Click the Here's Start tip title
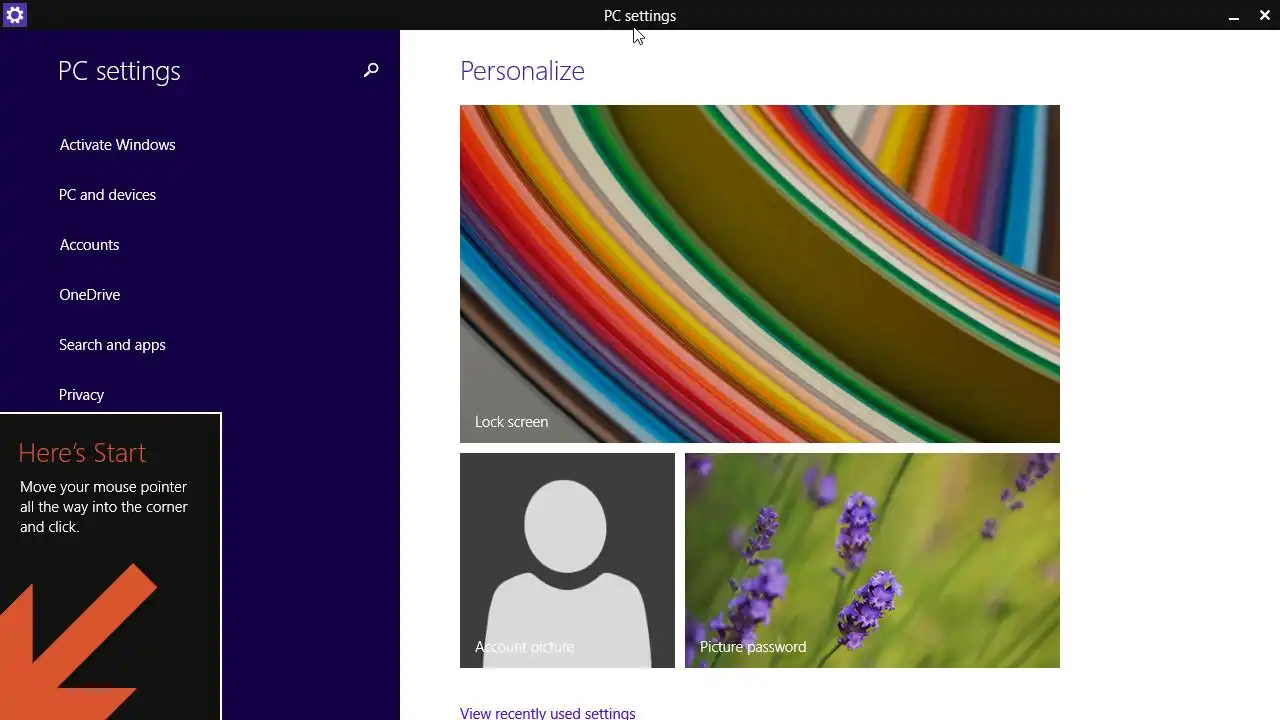 [x=82, y=453]
